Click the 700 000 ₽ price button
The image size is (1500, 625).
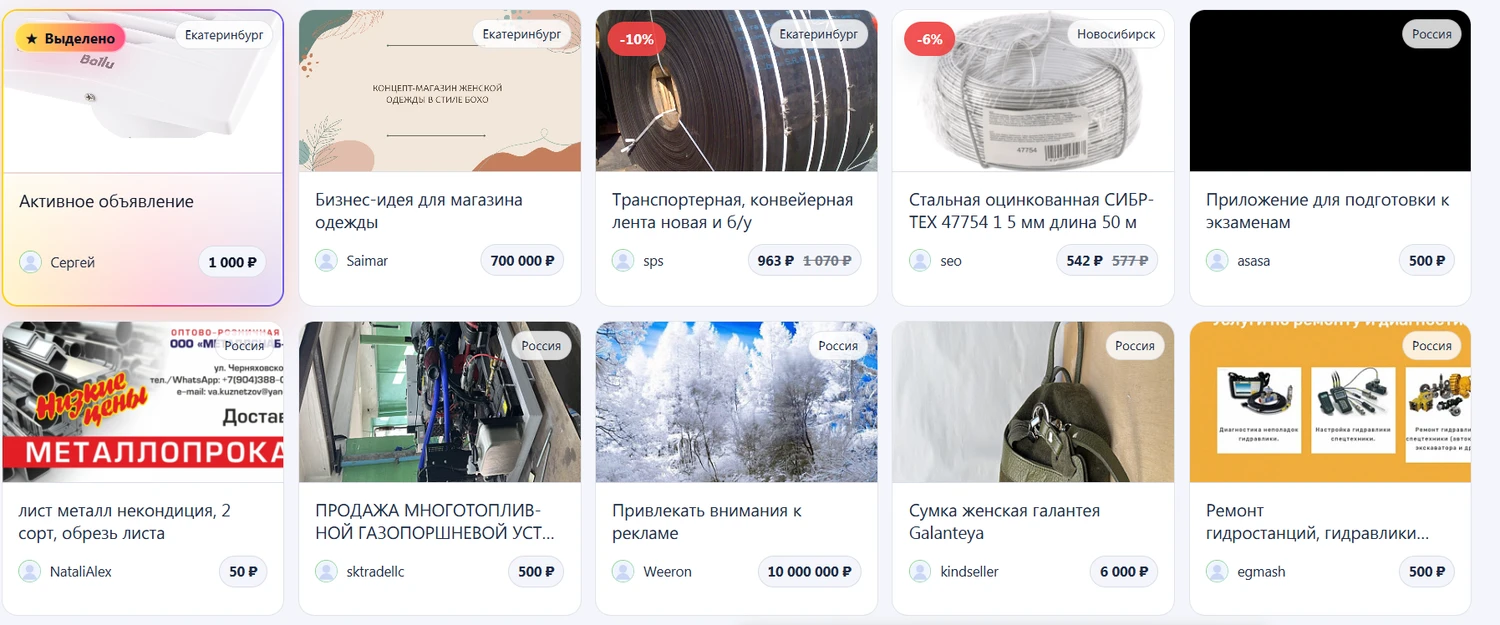coord(522,261)
